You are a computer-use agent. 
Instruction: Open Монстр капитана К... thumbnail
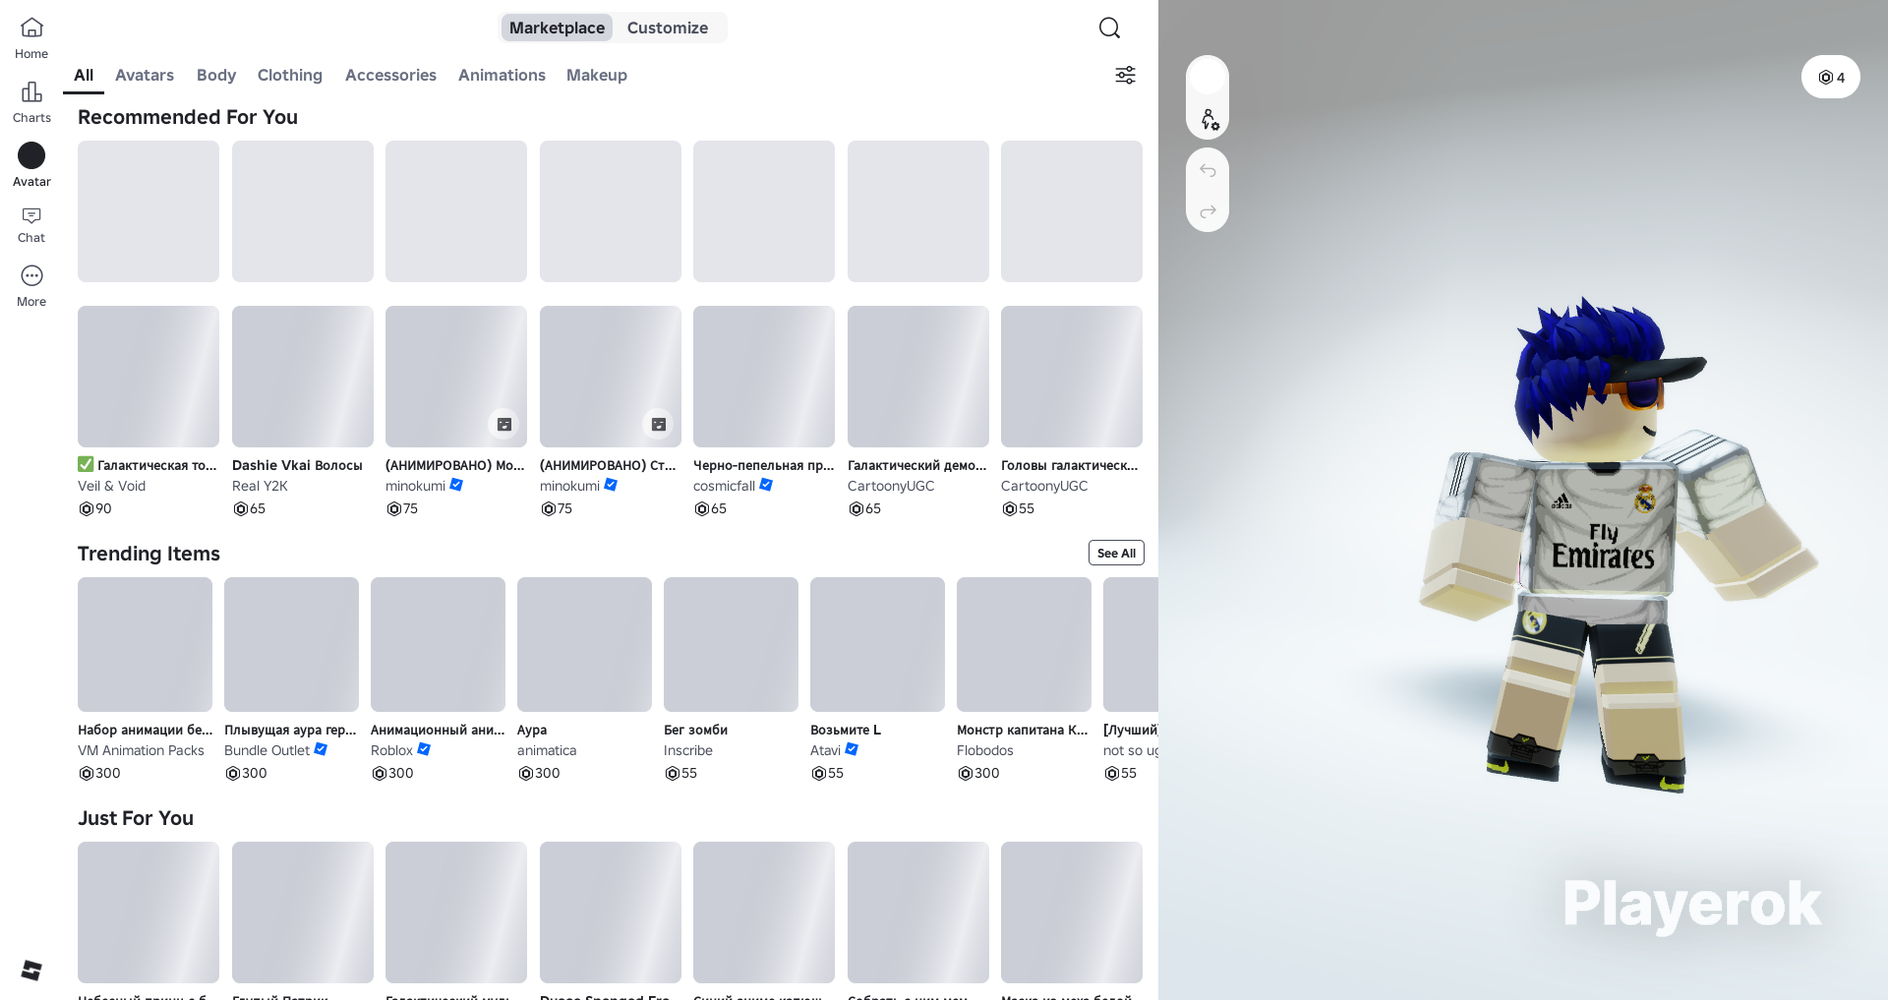(x=1024, y=644)
